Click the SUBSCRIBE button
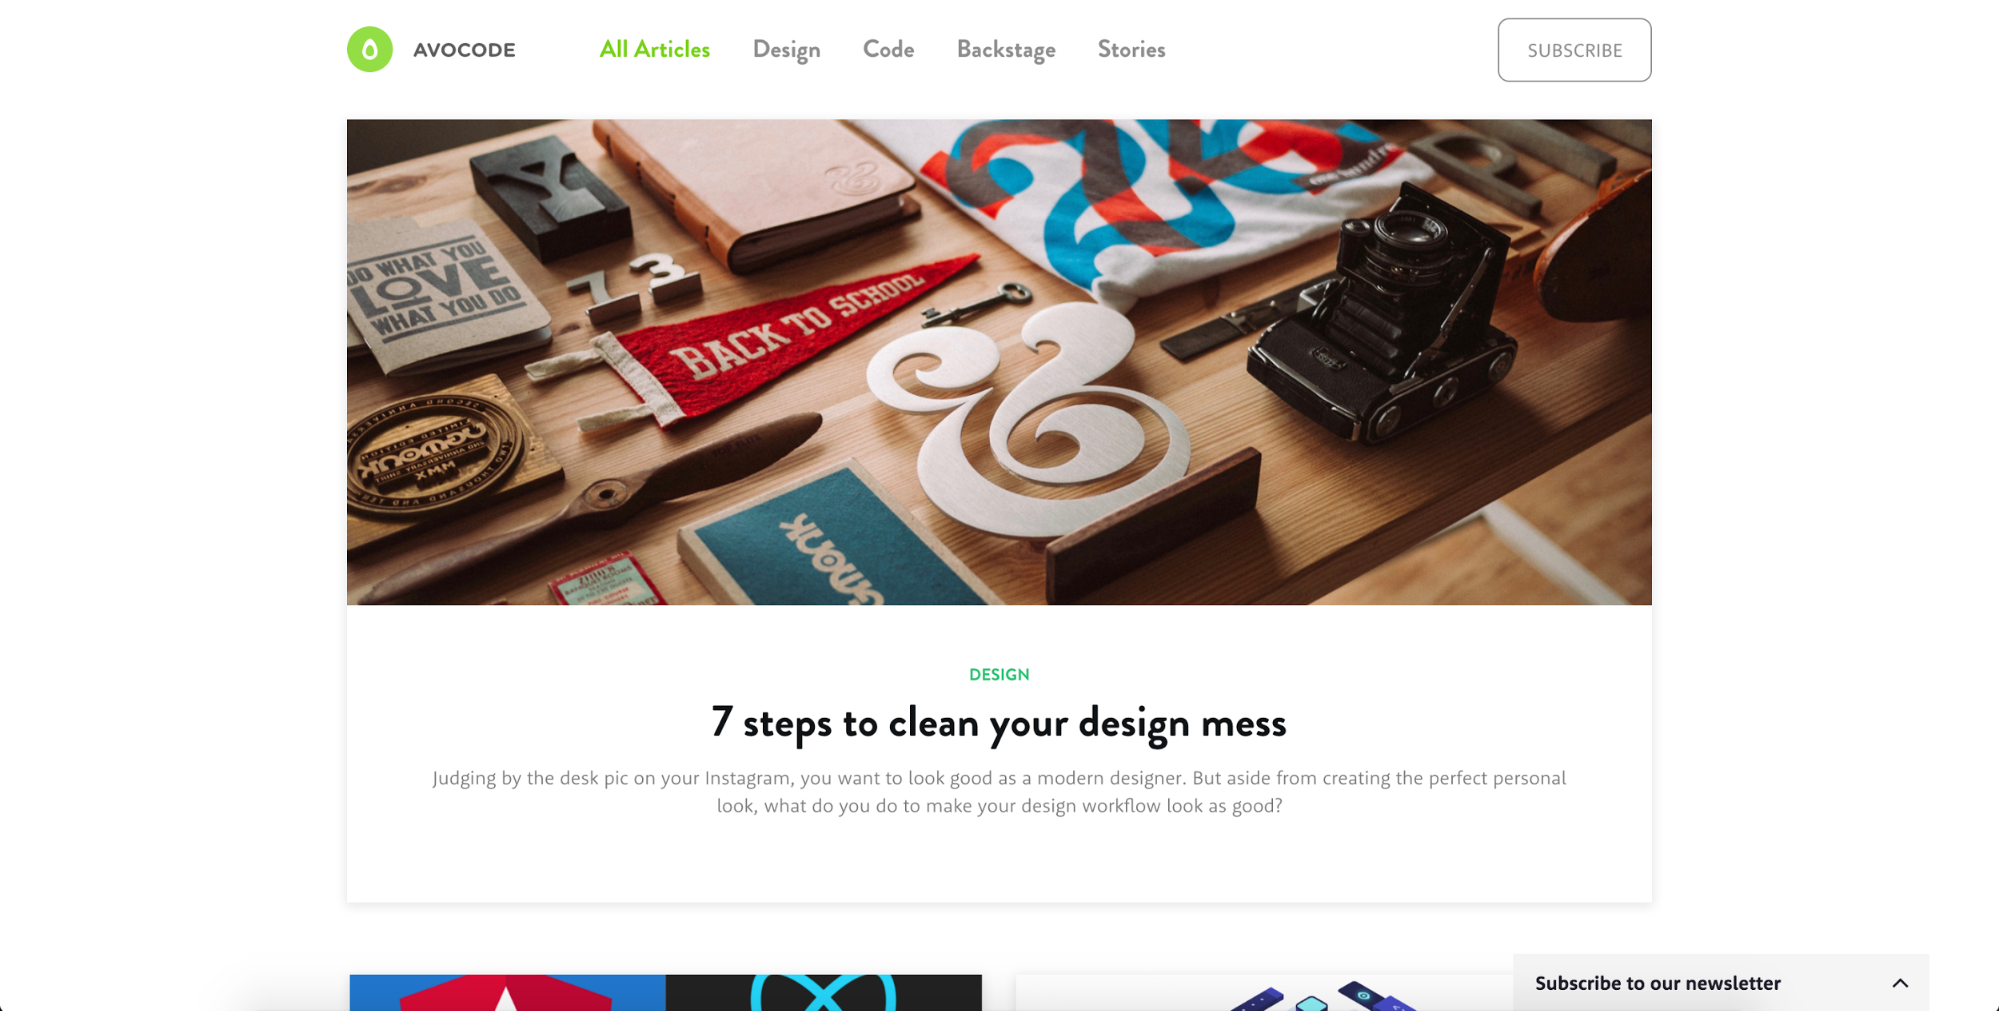1999x1011 pixels. point(1574,50)
